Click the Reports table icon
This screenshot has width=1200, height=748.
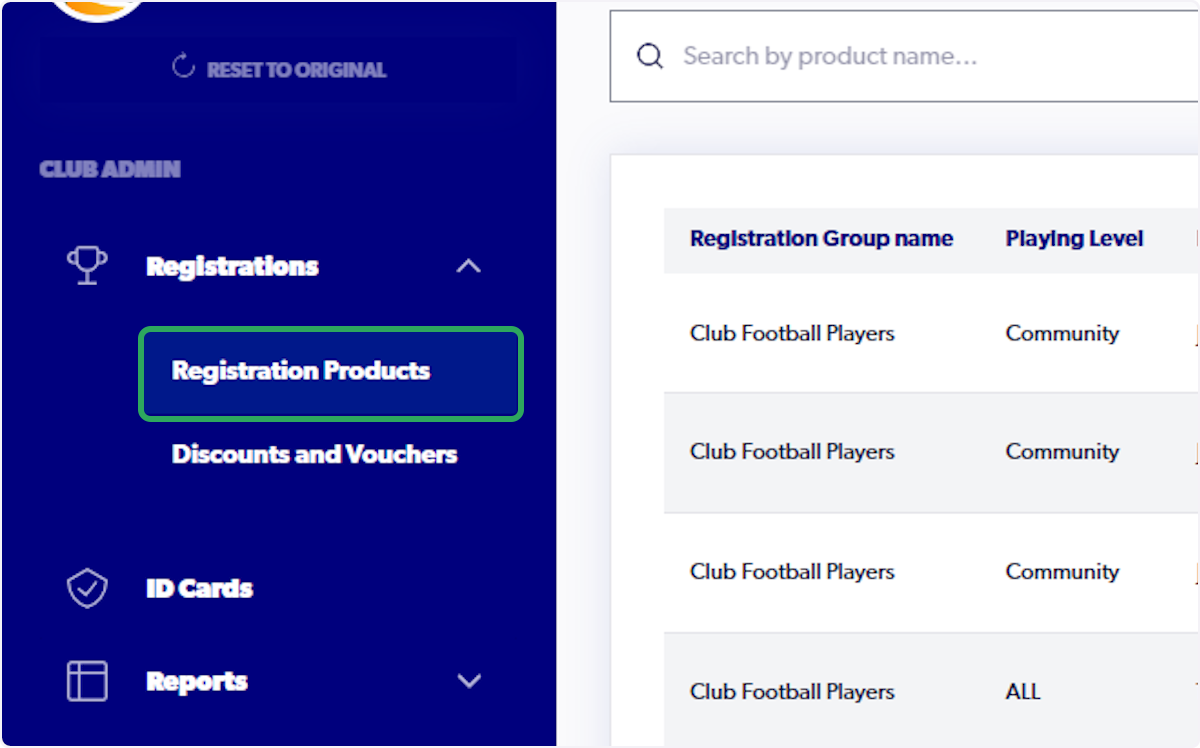pyautogui.click(x=87, y=681)
